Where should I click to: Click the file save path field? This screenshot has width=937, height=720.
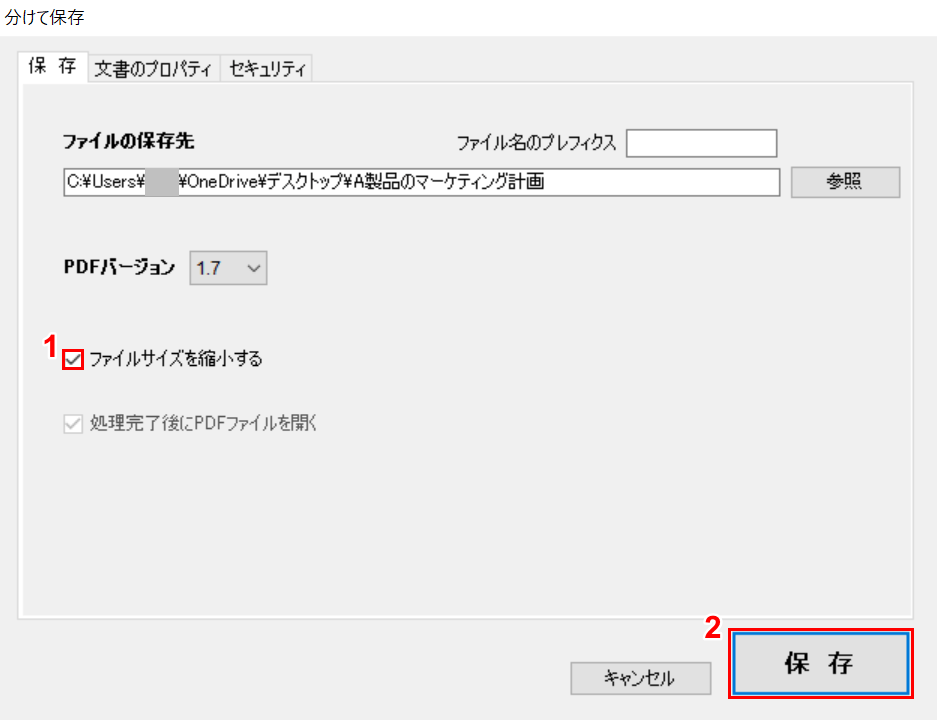click(421, 182)
